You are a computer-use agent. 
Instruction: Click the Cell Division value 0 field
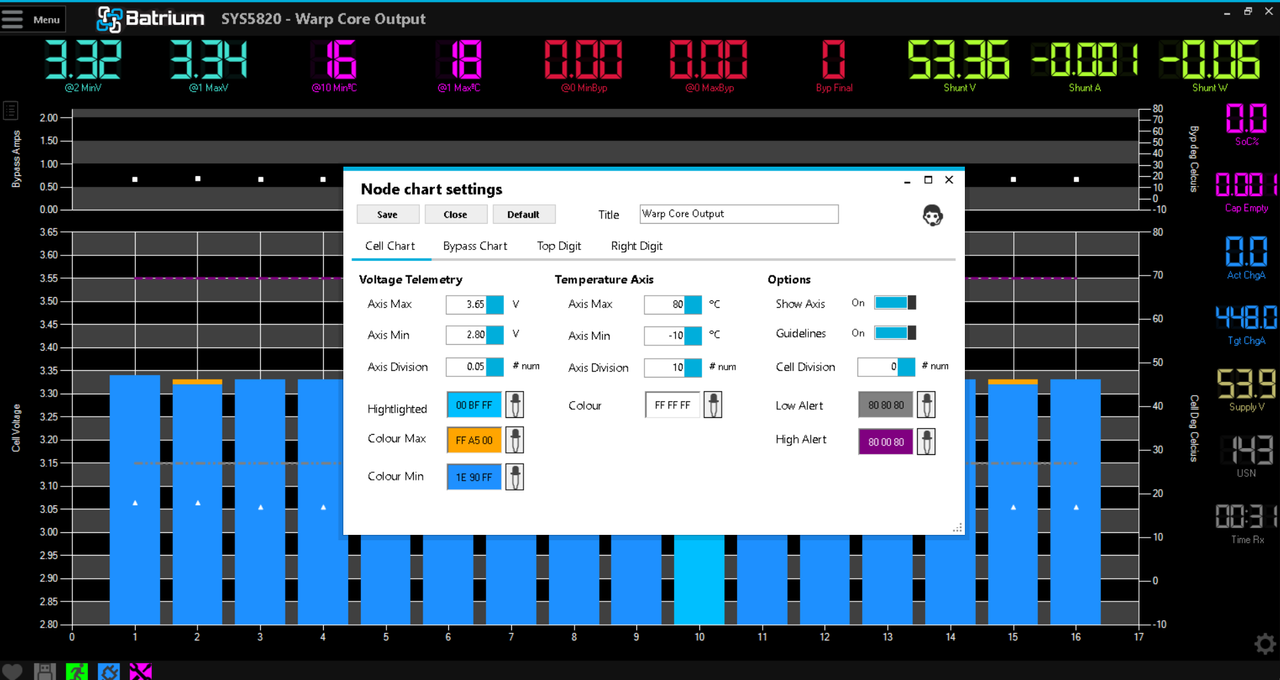click(x=878, y=367)
